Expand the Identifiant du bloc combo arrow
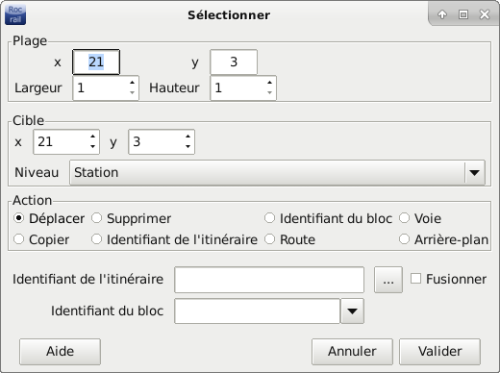The width and height of the screenshot is (500, 373). [x=352, y=311]
